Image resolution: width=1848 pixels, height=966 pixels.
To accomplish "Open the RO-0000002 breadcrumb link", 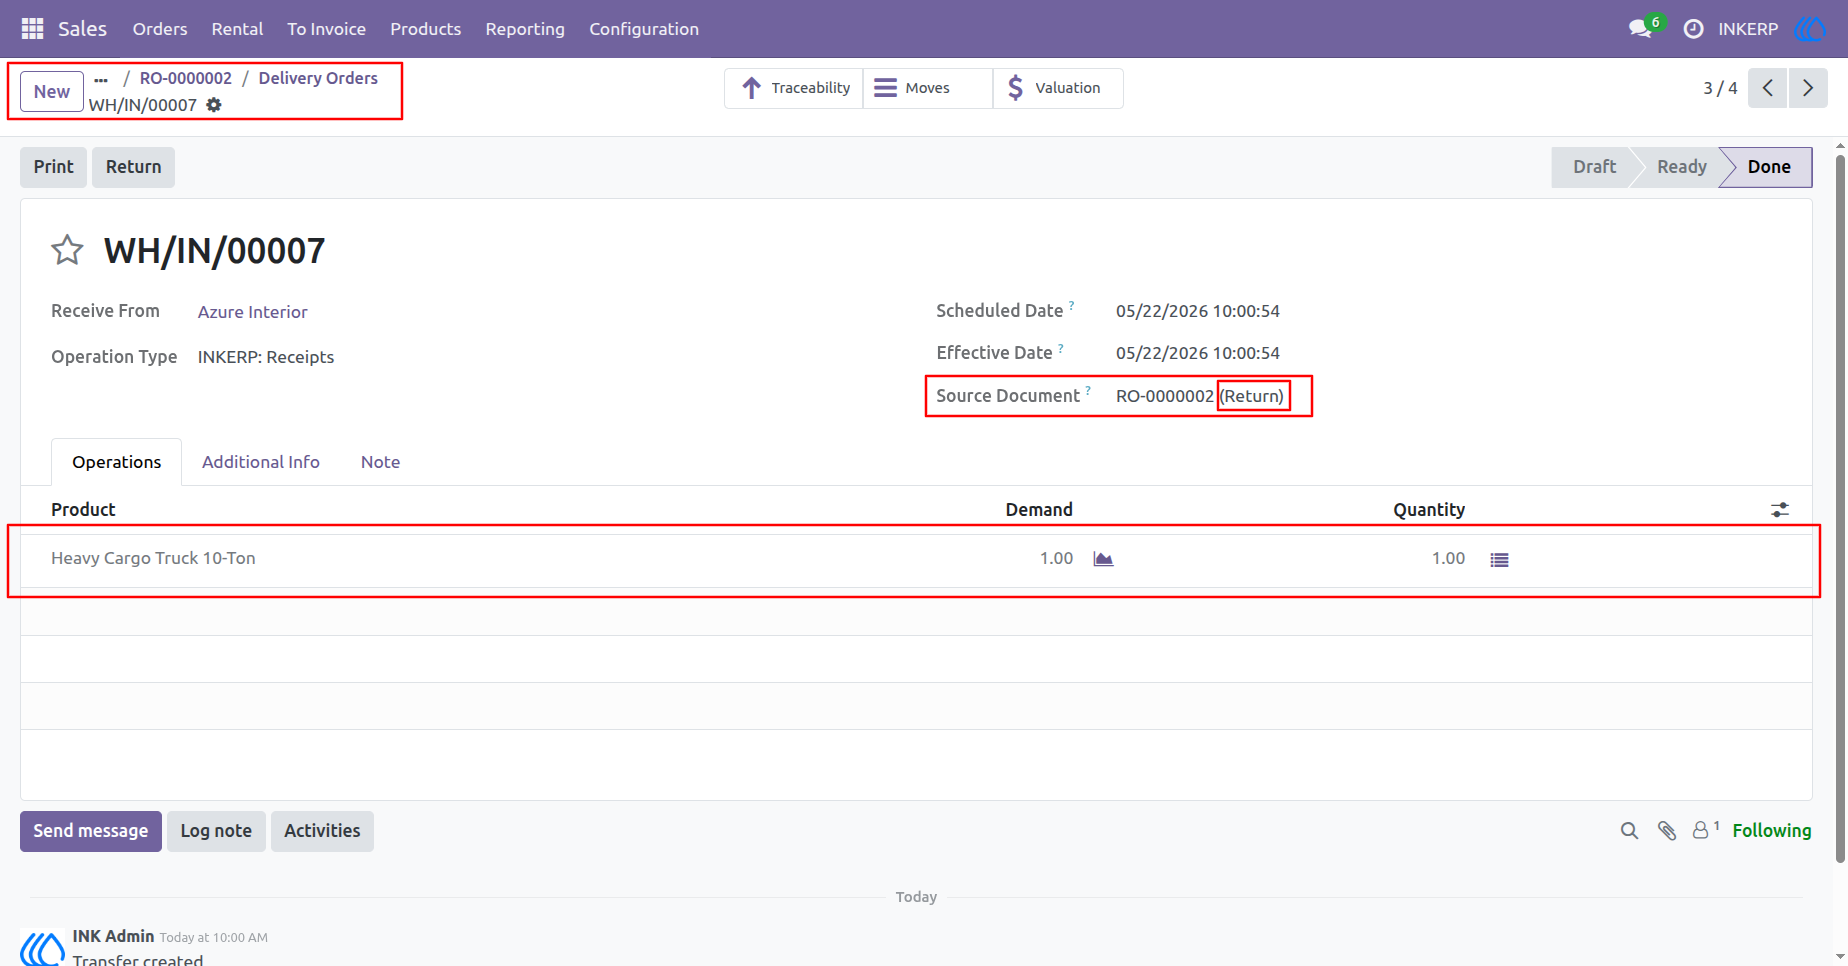I will point(186,78).
